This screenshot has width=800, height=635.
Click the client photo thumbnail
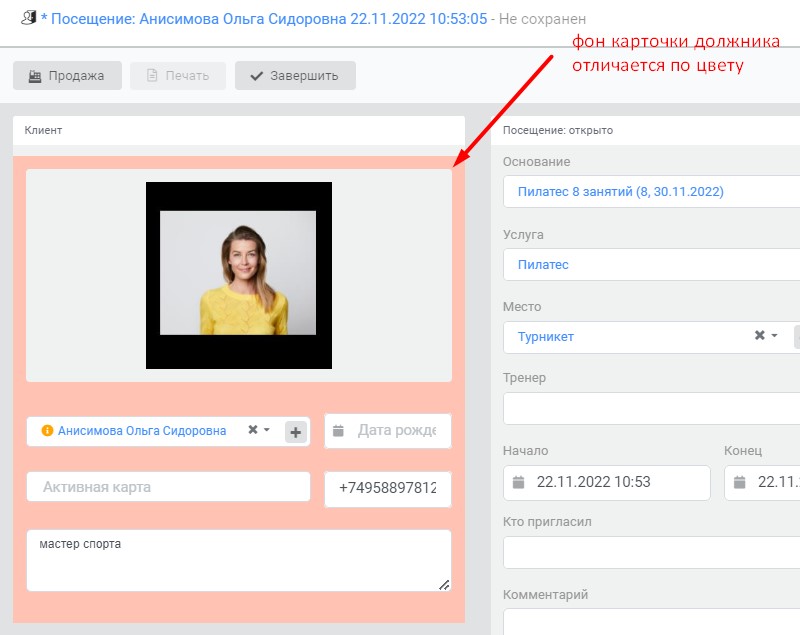point(239,275)
